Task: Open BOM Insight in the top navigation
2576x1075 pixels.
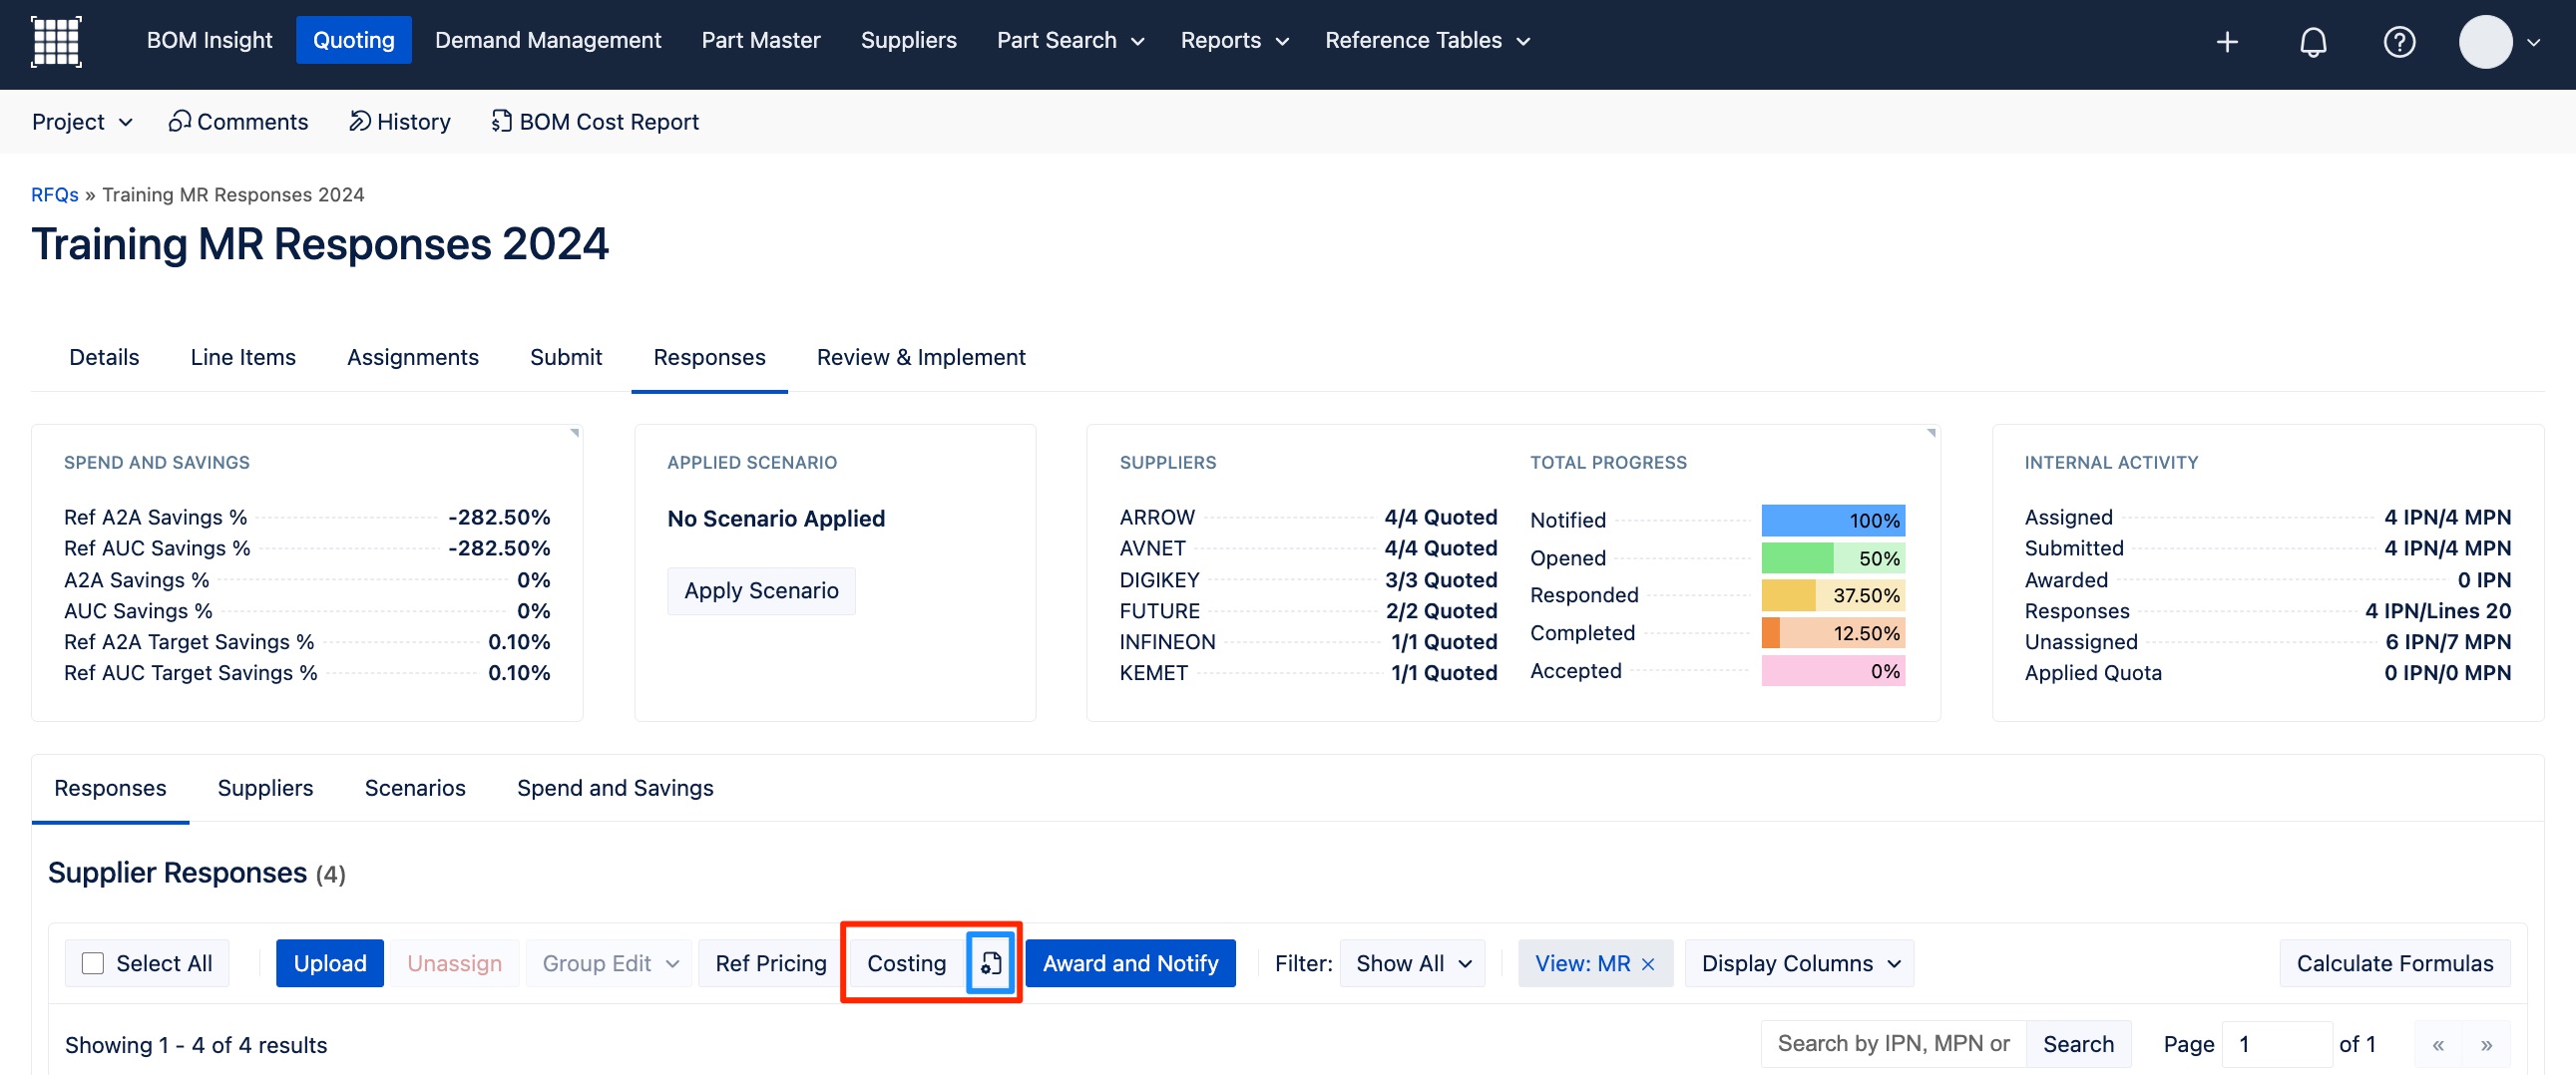Action: point(209,40)
